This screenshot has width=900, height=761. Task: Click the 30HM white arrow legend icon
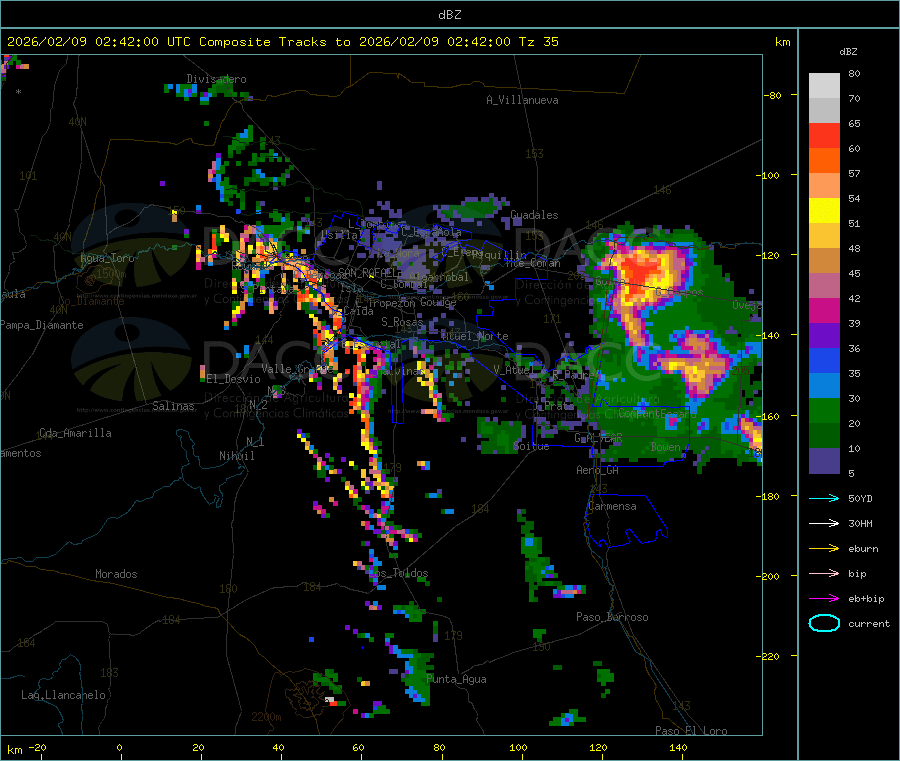click(824, 523)
